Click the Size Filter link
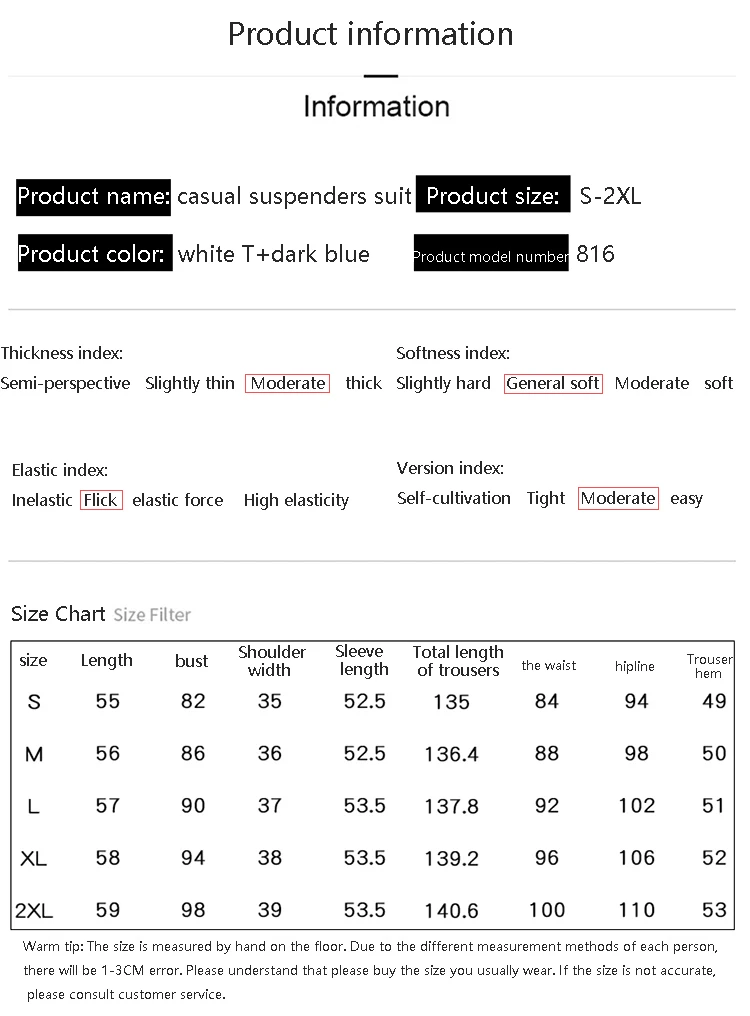 tap(152, 614)
